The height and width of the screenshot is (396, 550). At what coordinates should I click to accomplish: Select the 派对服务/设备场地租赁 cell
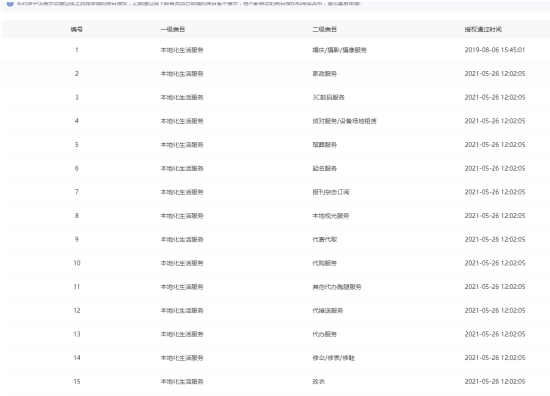pyautogui.click(x=344, y=121)
